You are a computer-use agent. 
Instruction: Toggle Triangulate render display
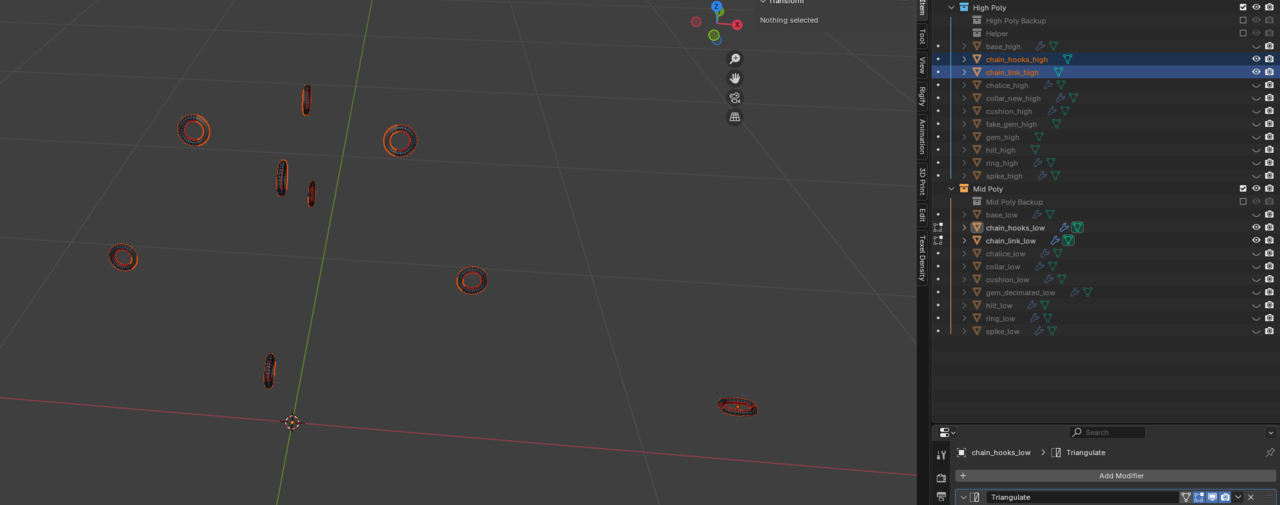click(1225, 497)
